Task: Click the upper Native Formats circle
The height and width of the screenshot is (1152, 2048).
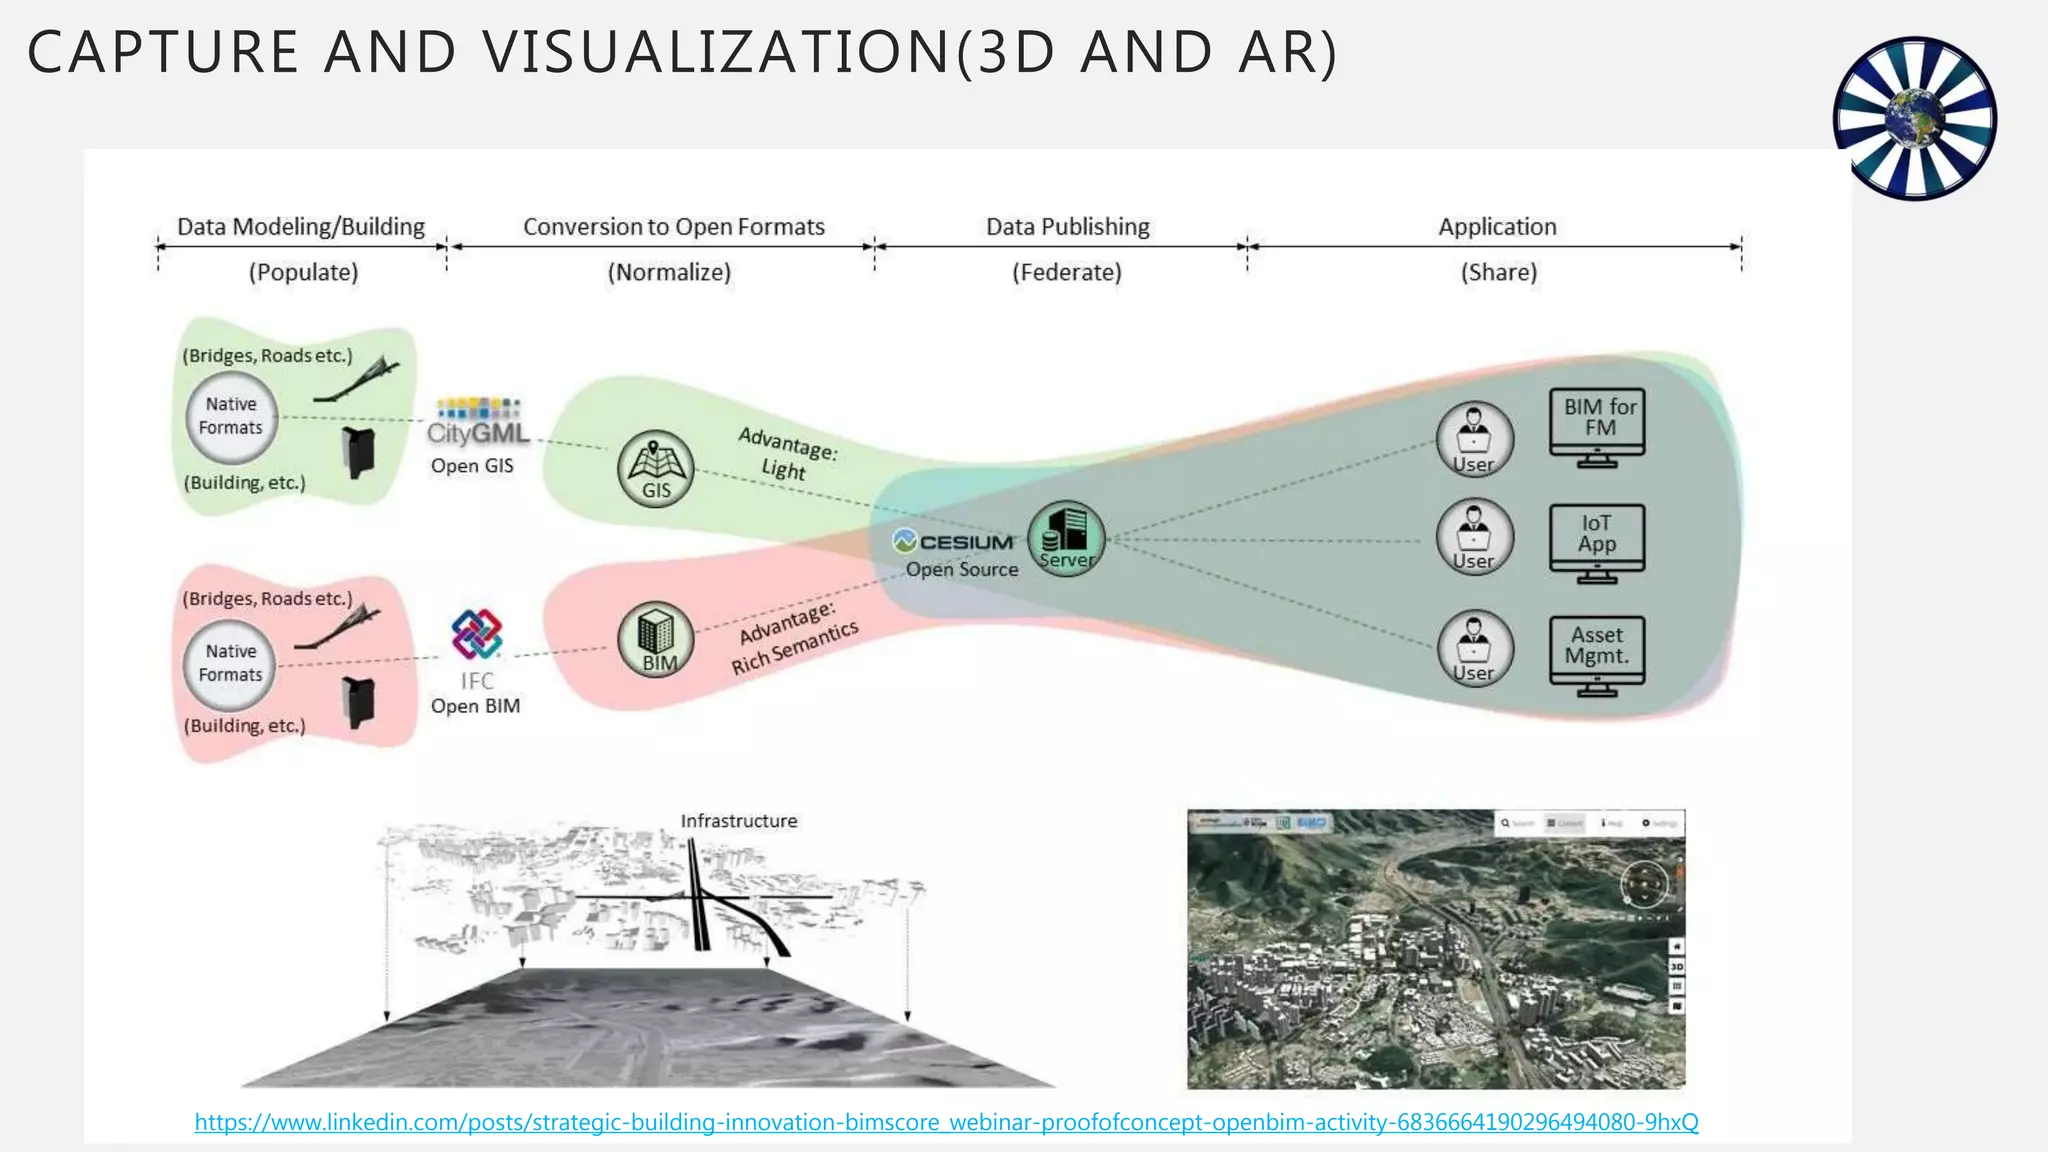Action: click(231, 417)
